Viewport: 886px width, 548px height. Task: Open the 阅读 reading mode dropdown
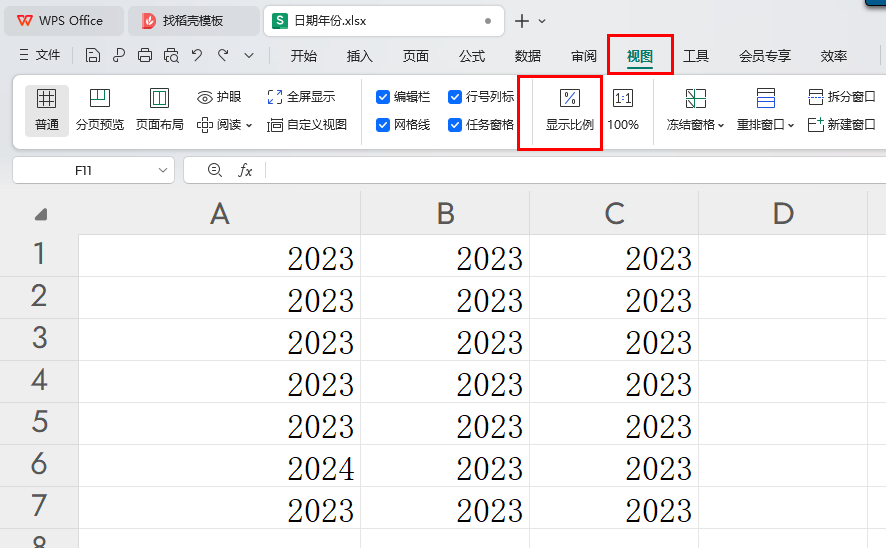(x=224, y=125)
